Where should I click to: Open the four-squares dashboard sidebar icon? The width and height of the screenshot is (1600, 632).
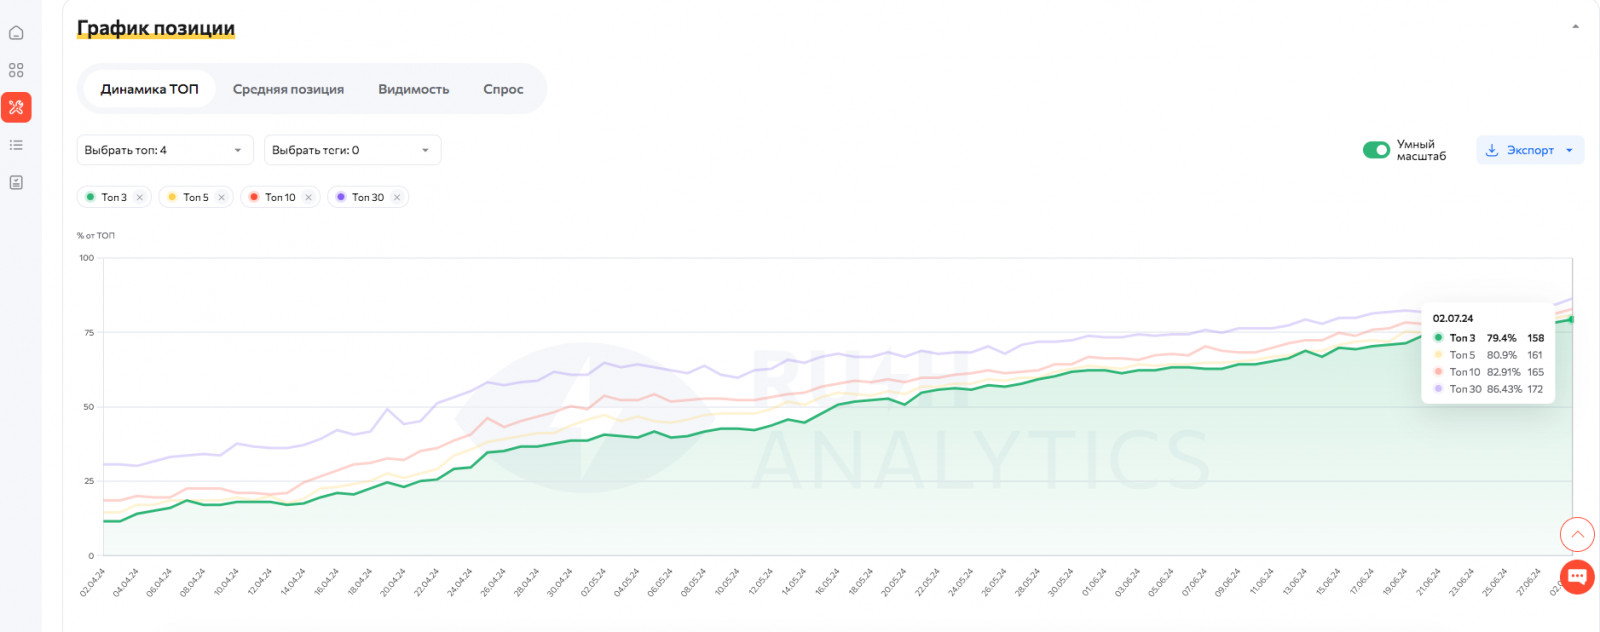(x=16, y=70)
